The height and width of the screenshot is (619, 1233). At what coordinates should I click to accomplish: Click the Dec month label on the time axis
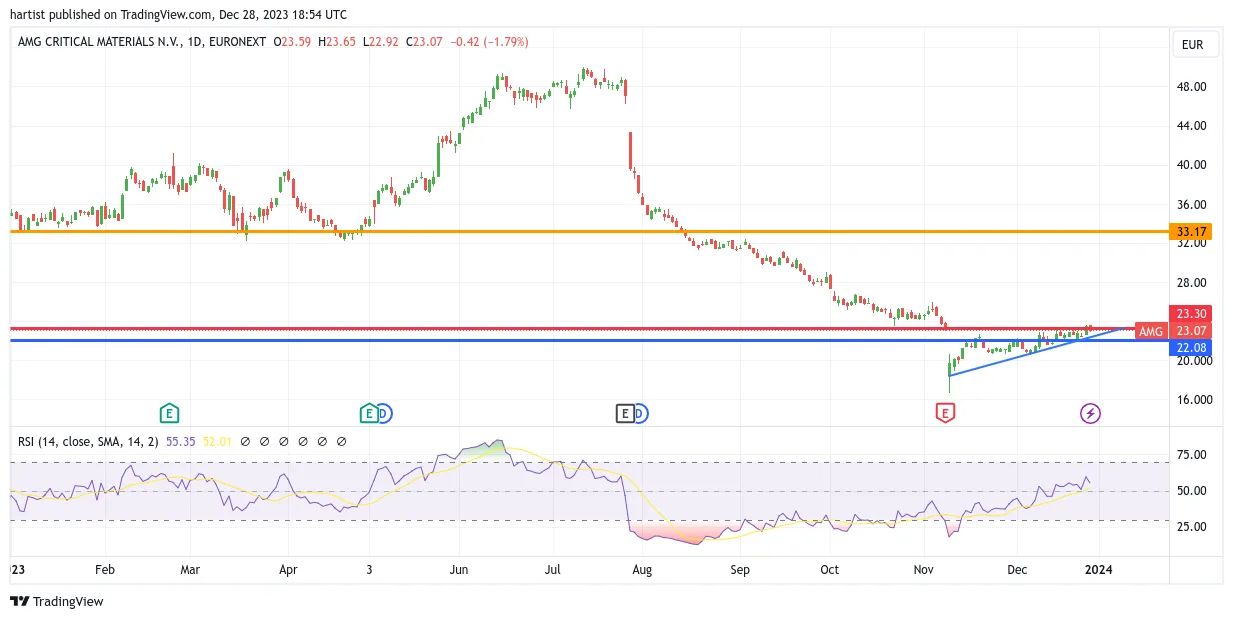pyautogui.click(x=1016, y=568)
